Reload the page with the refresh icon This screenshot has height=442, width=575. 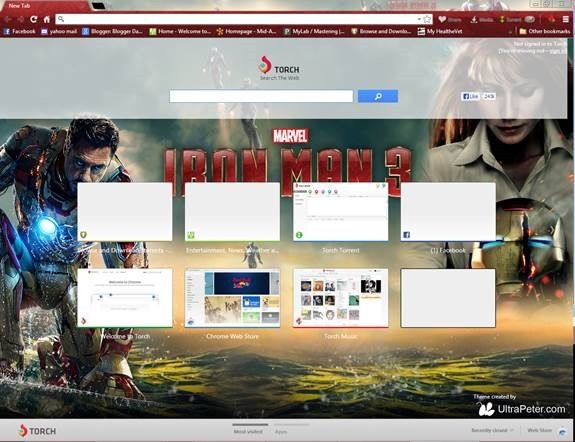(34, 19)
